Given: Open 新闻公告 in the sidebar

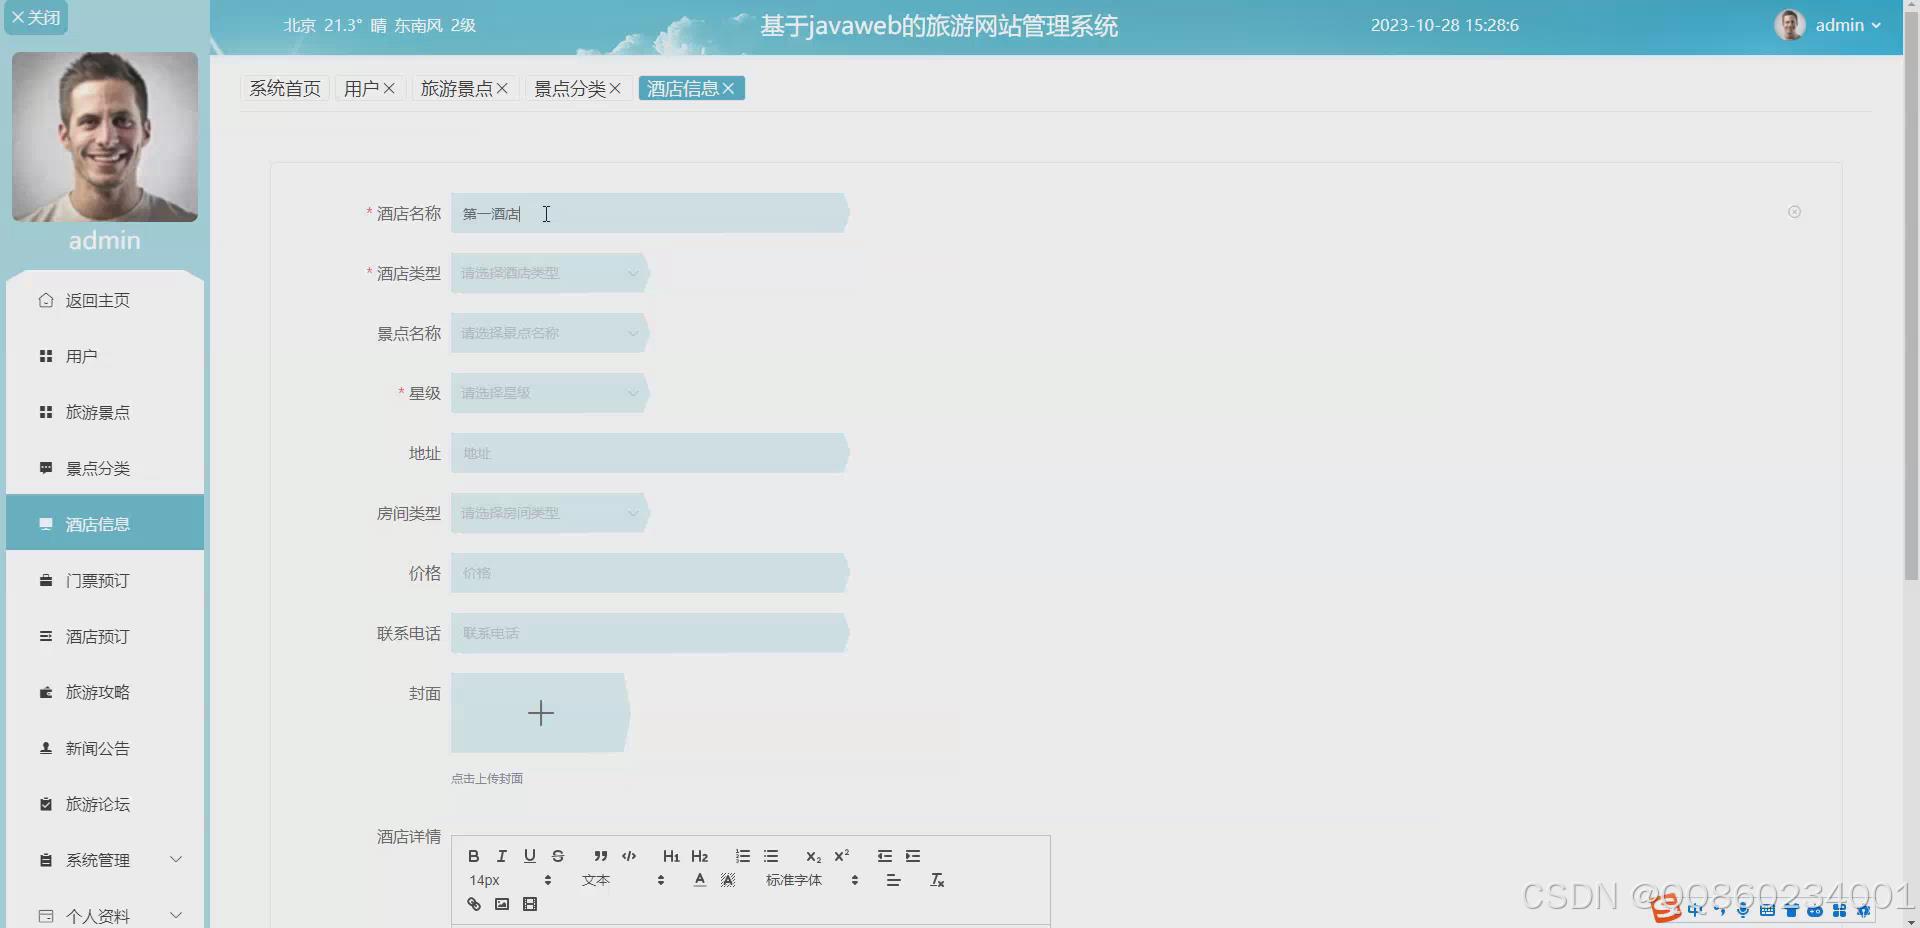Looking at the screenshot, I should (105, 748).
